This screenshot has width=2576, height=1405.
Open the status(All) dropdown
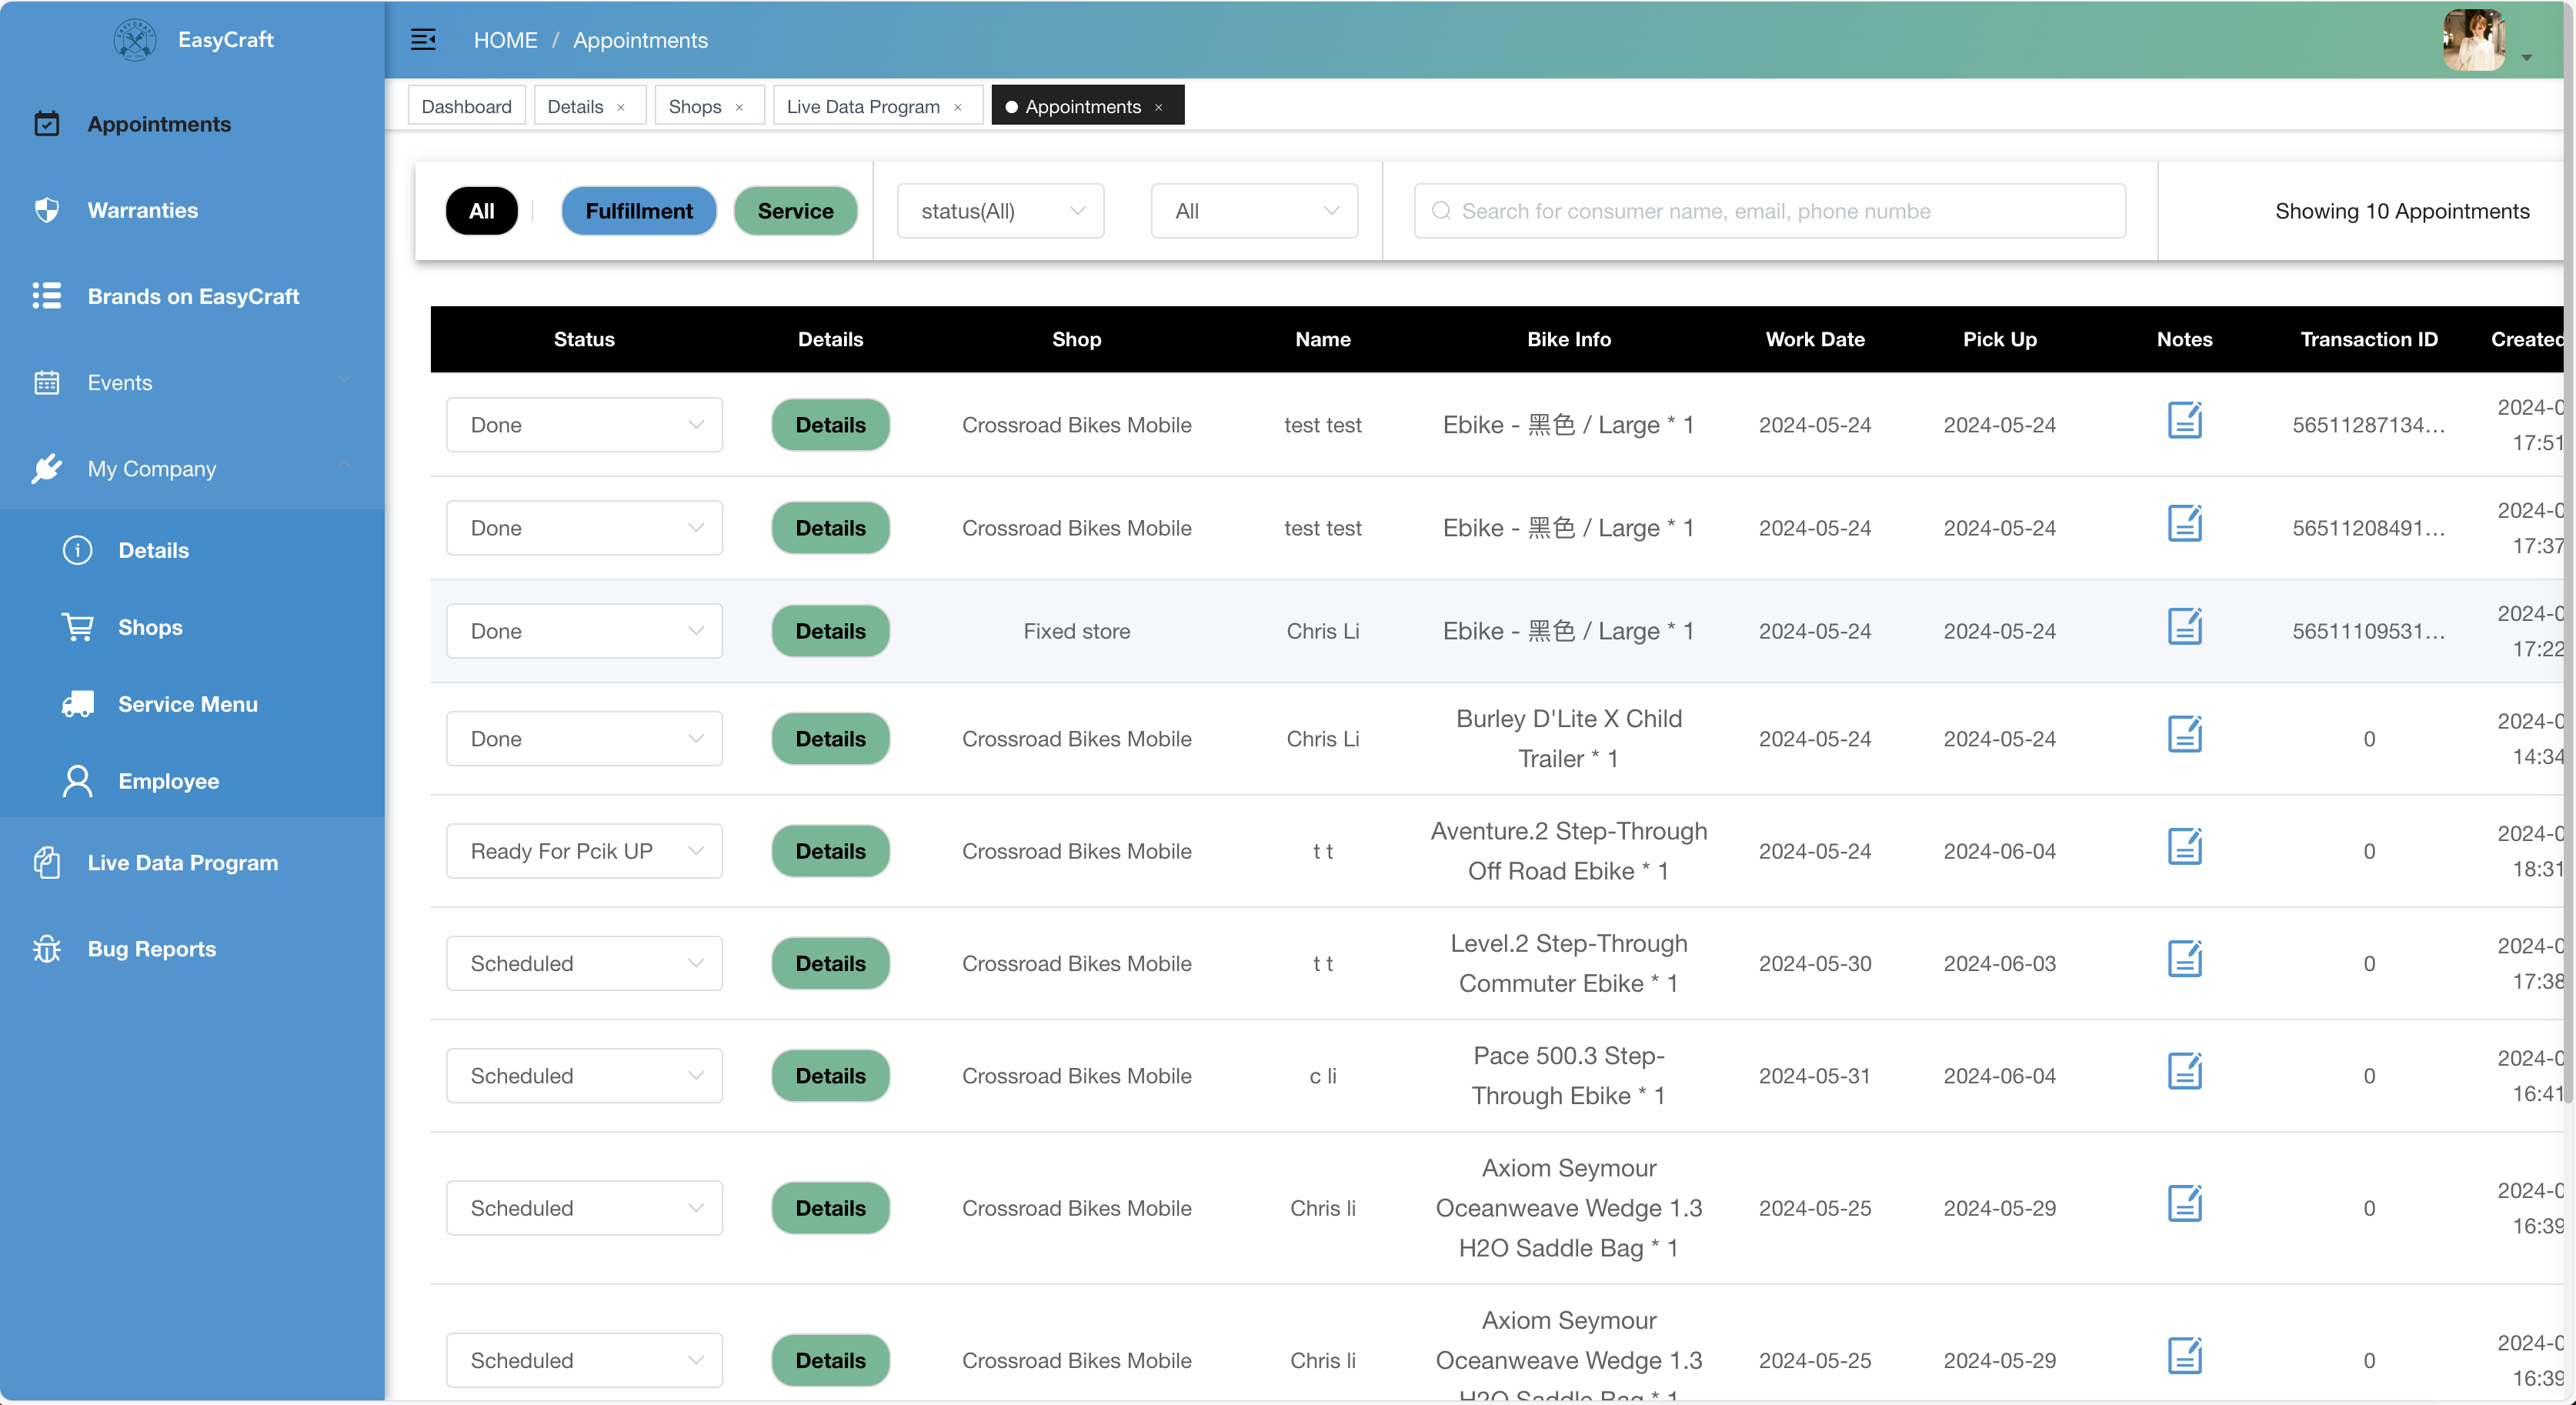point(1000,211)
